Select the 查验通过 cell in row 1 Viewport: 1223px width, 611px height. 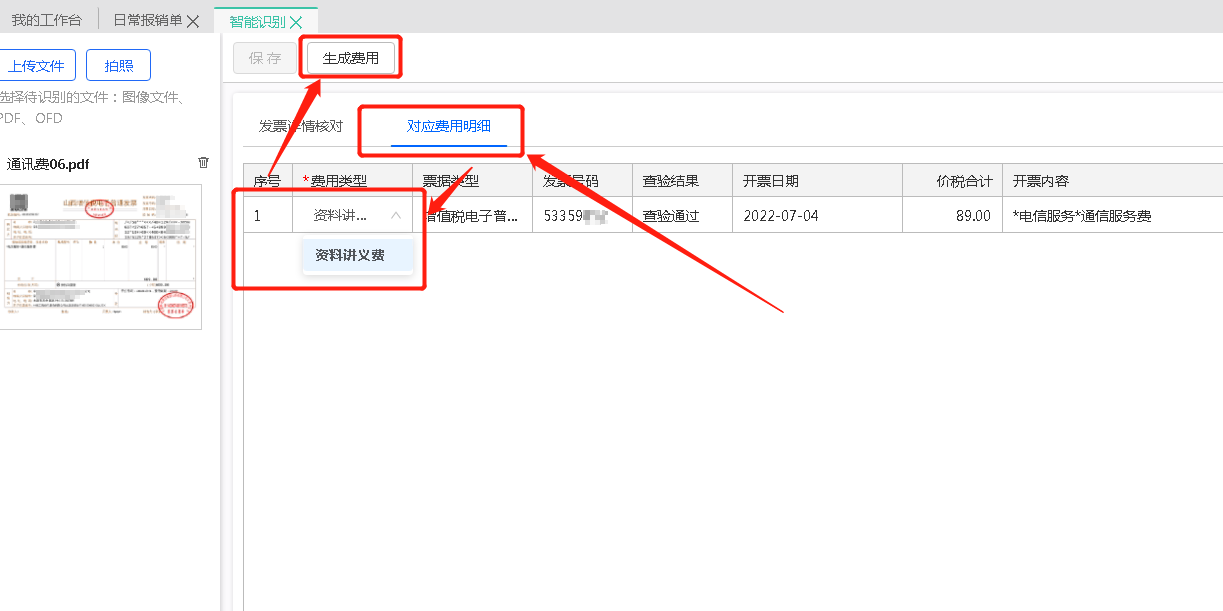(670, 215)
